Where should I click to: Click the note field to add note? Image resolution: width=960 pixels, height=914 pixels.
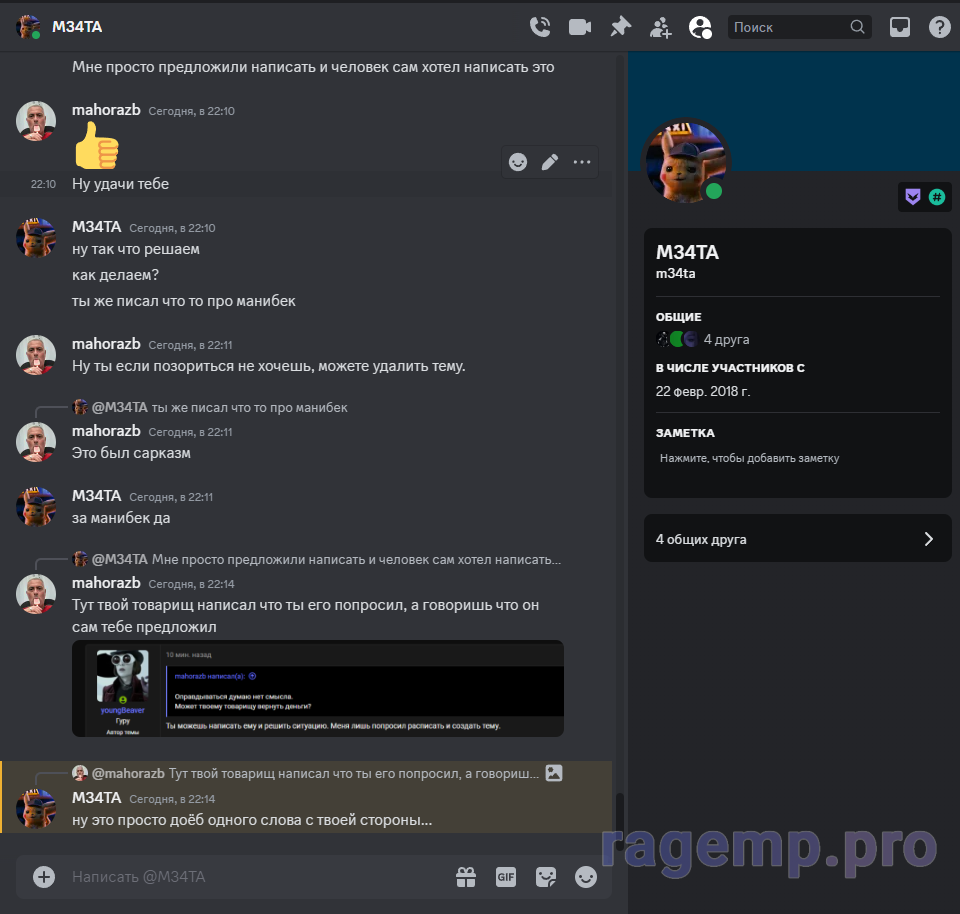(750, 458)
